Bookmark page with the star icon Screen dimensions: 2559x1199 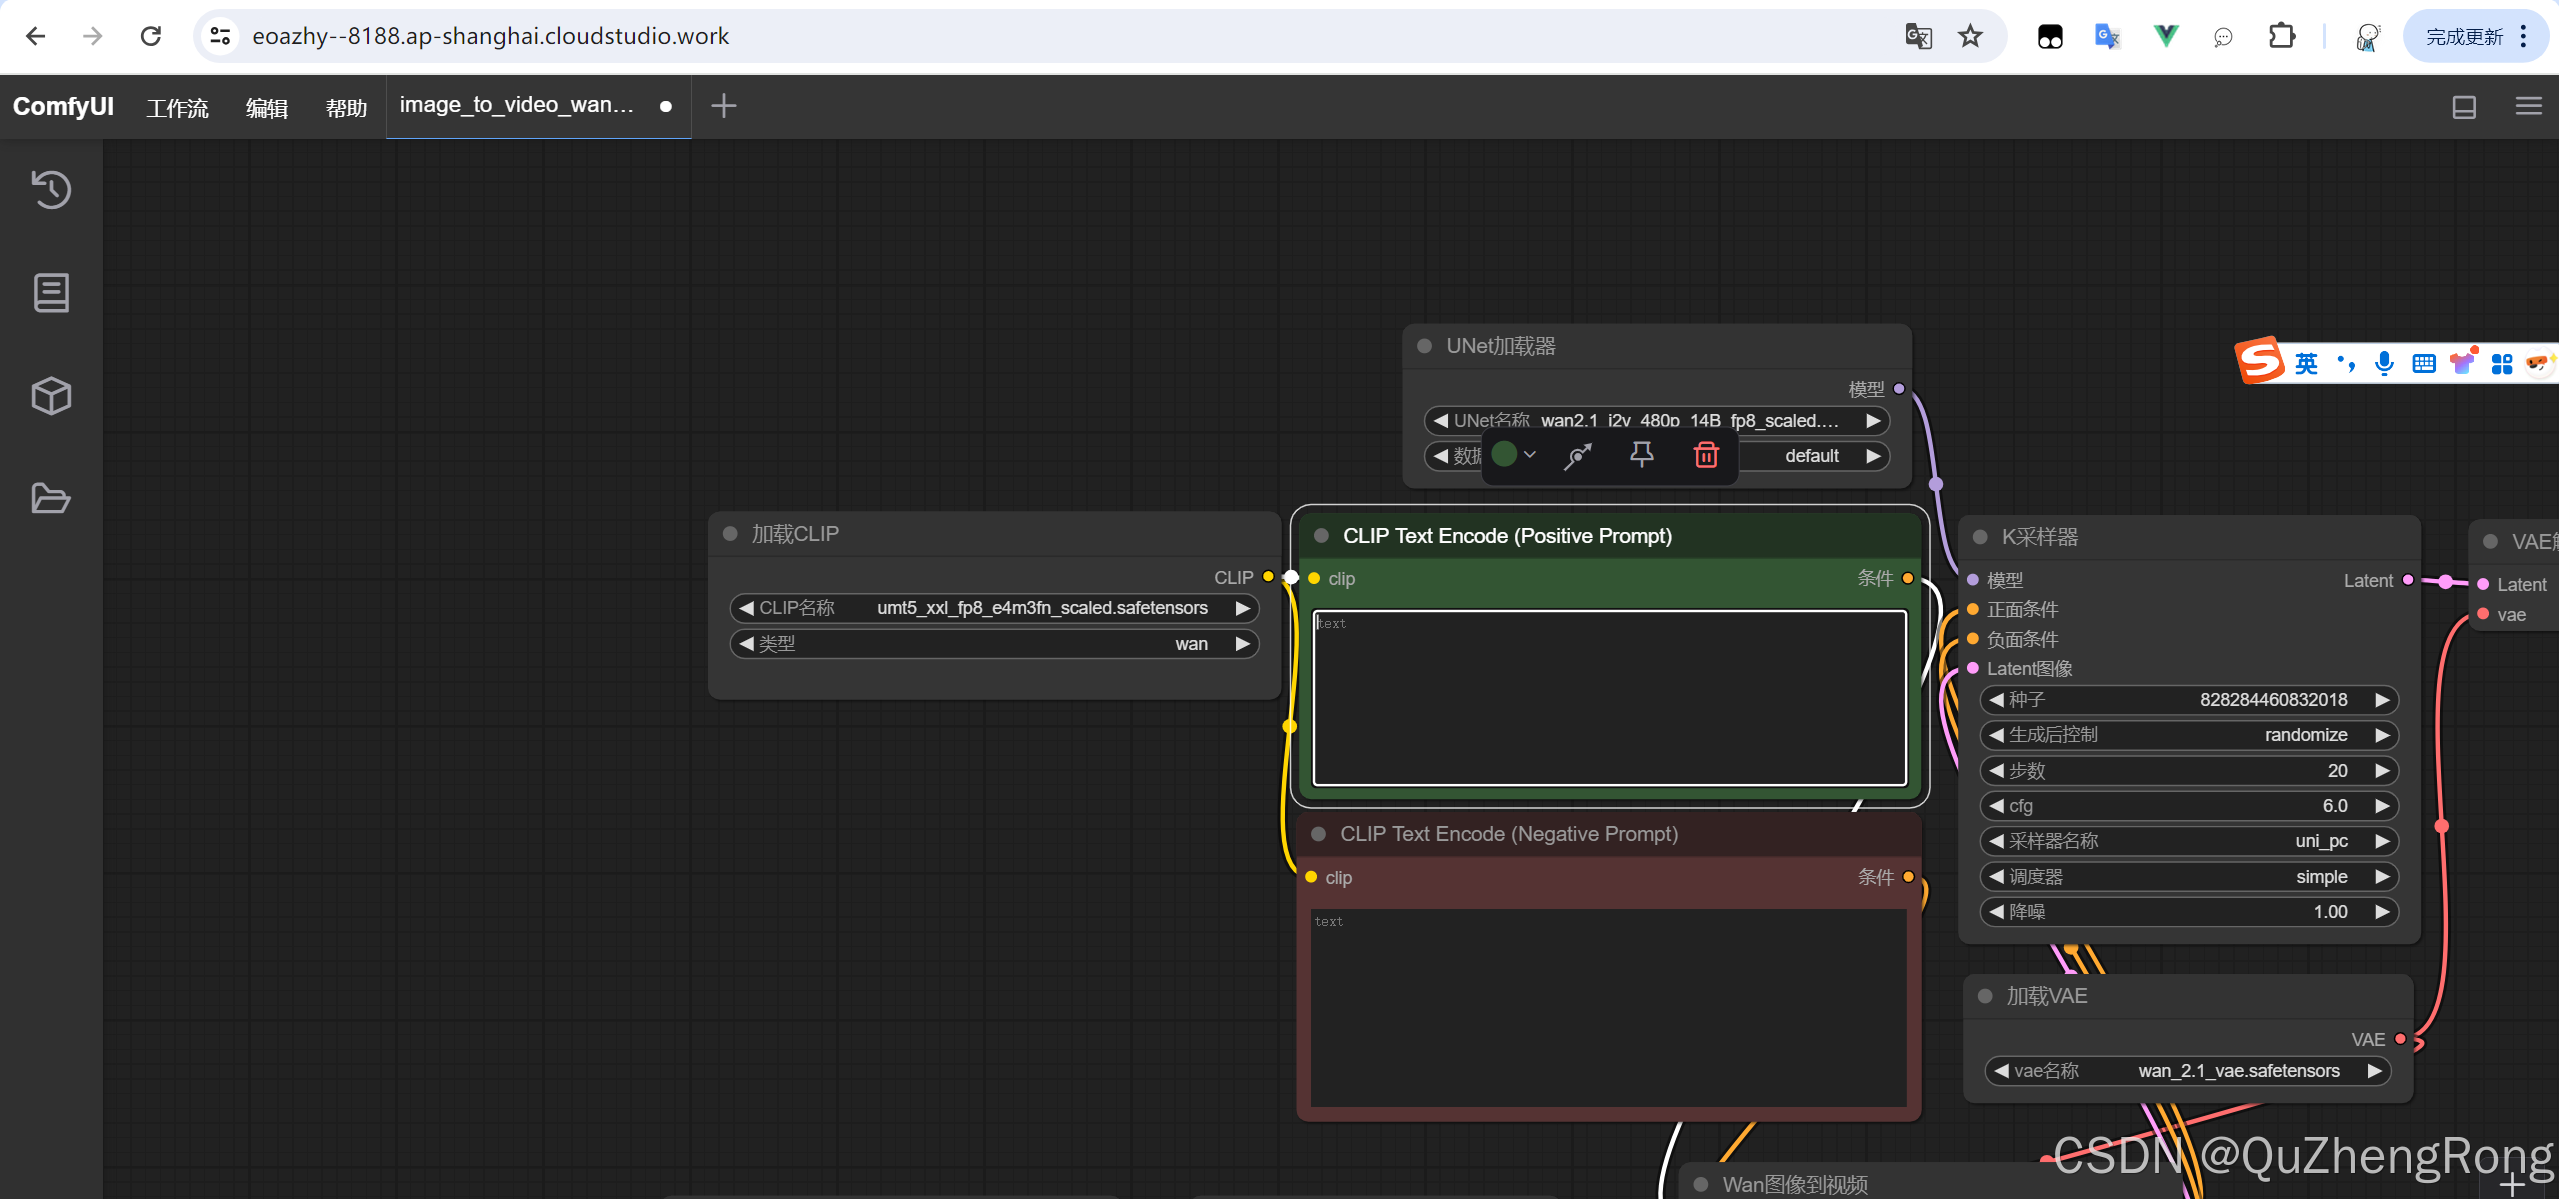(1970, 37)
